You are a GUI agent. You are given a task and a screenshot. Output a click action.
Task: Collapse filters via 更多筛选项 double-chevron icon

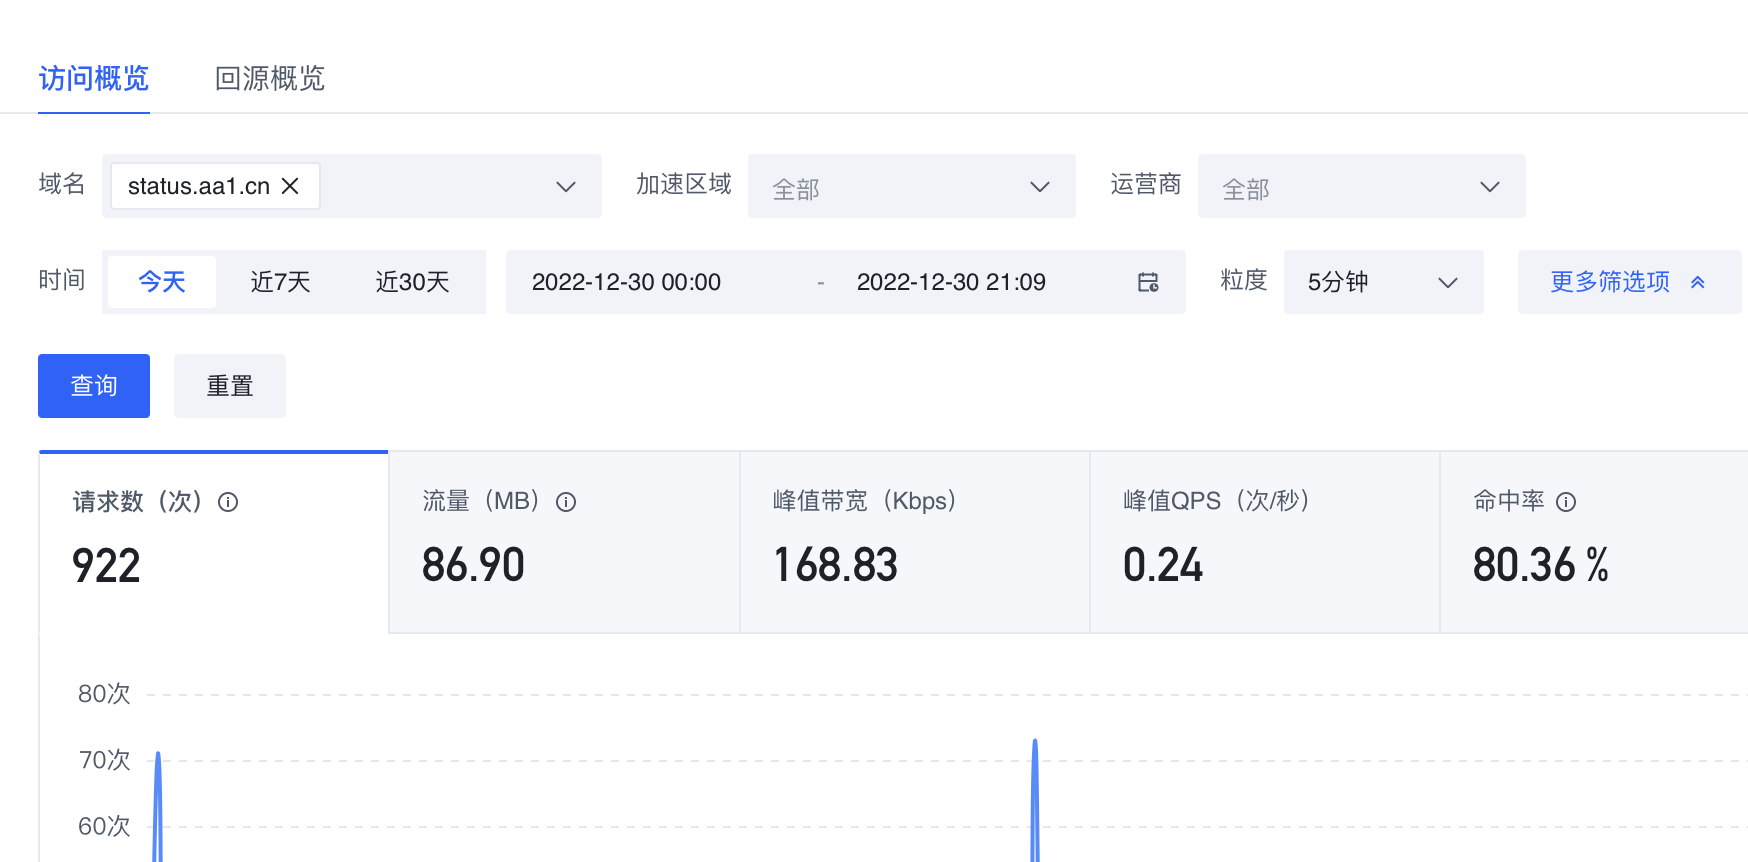(1698, 283)
